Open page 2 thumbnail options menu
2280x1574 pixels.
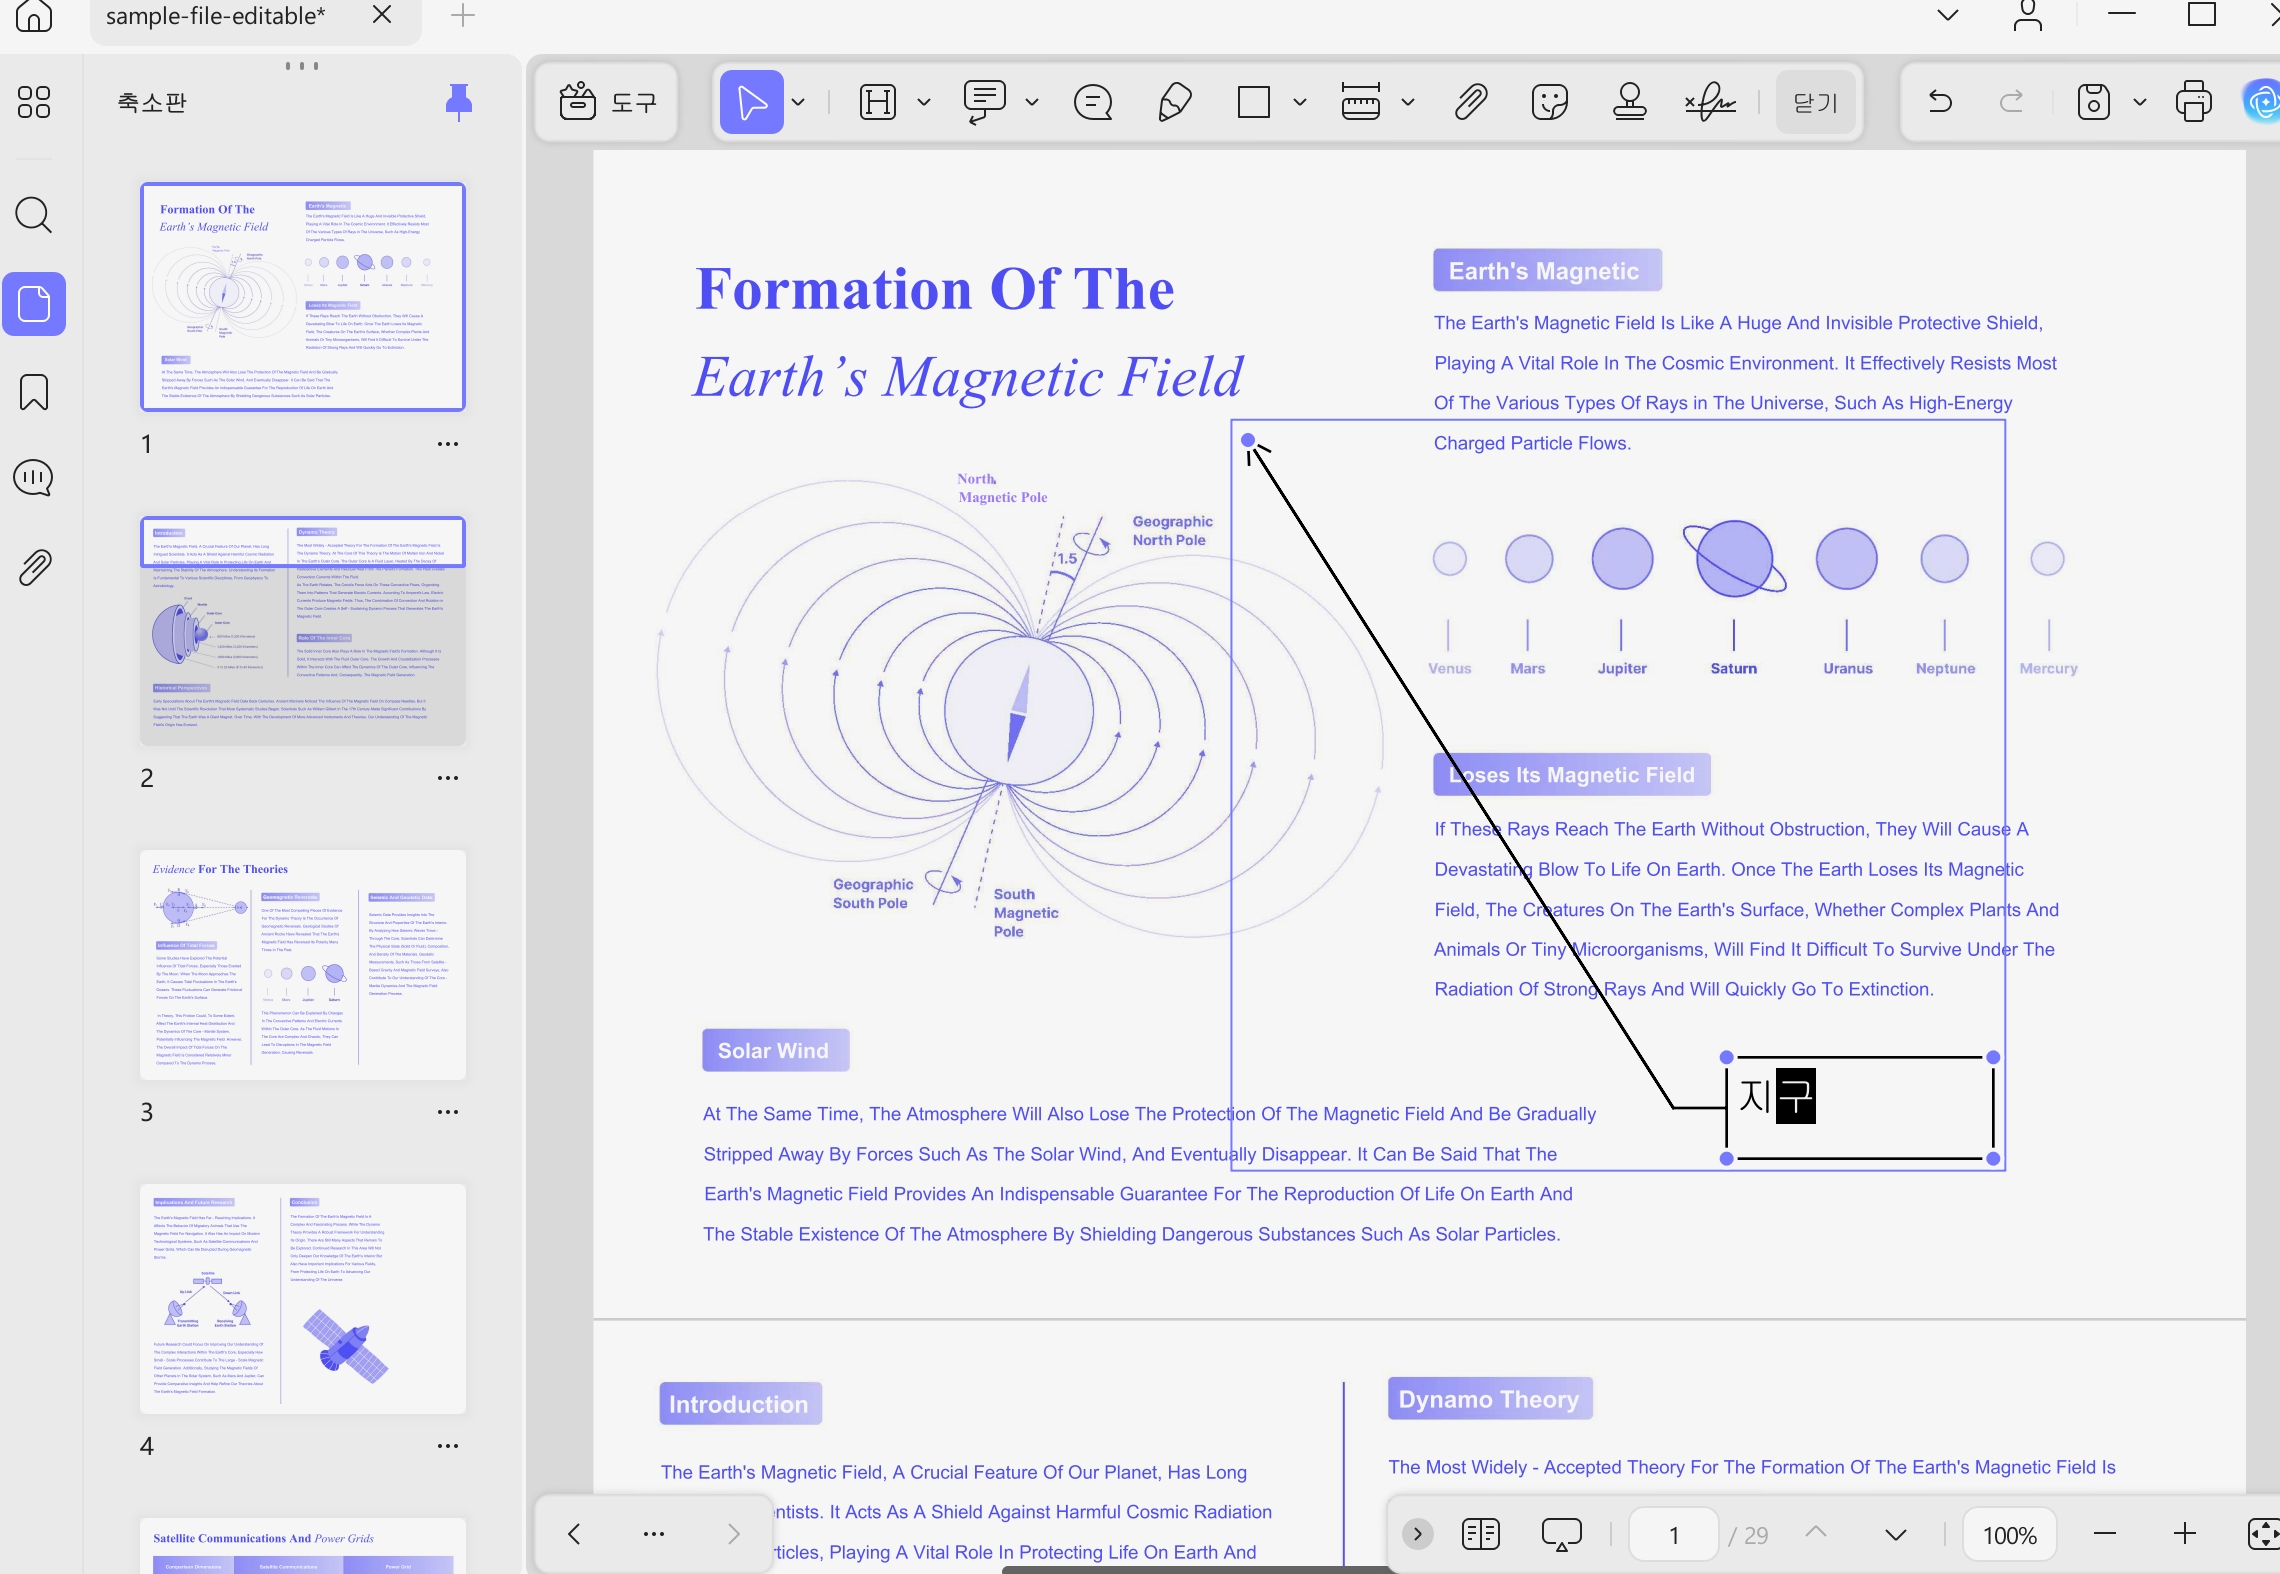click(x=448, y=778)
